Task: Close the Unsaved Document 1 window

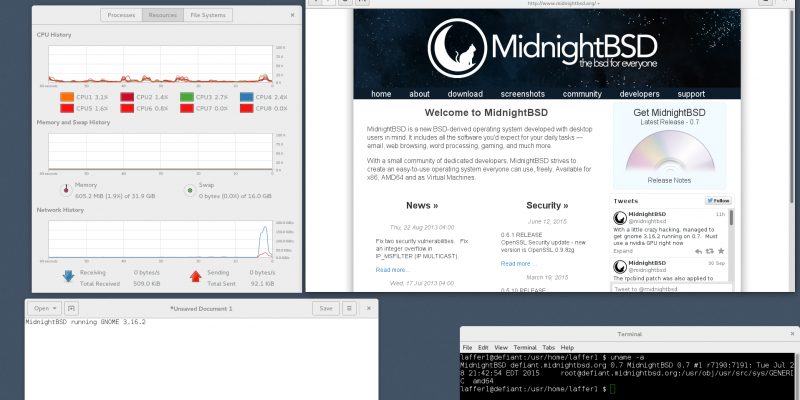Action: (x=369, y=308)
